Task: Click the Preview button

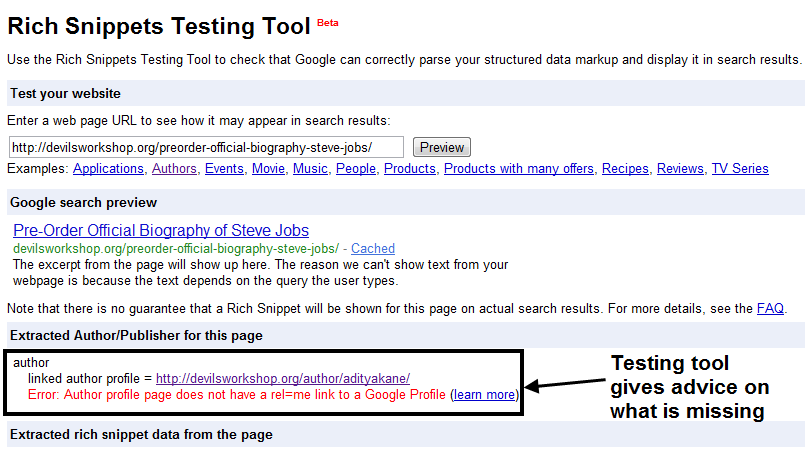Action: point(442,147)
